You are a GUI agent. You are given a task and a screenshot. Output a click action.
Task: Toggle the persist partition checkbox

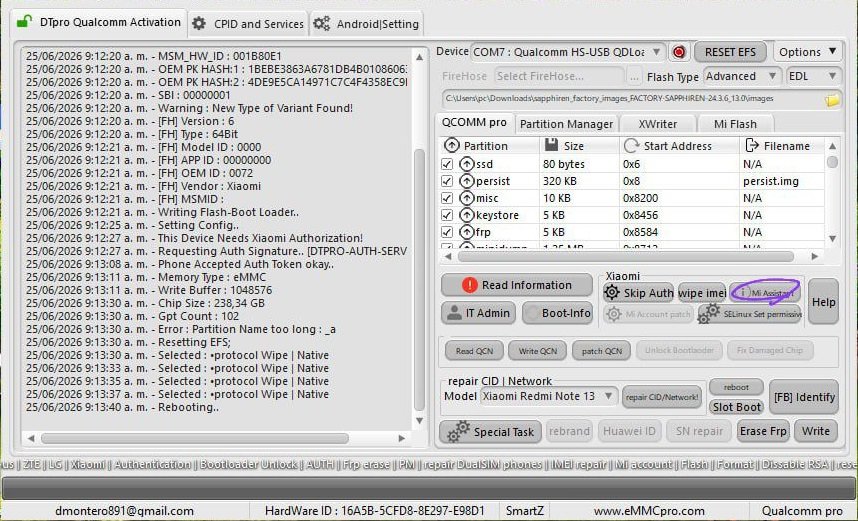(x=447, y=181)
